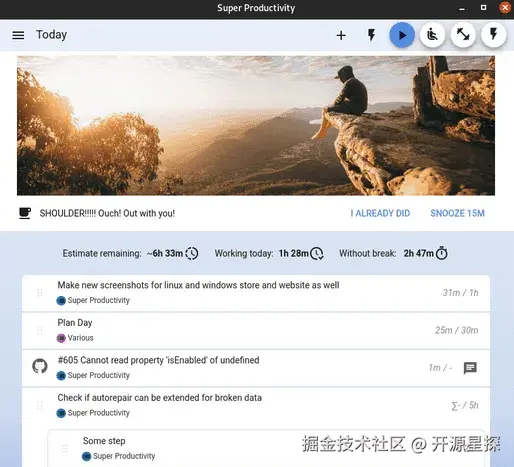
Task: Click the Without break stopwatch icon
Action: click(x=442, y=253)
